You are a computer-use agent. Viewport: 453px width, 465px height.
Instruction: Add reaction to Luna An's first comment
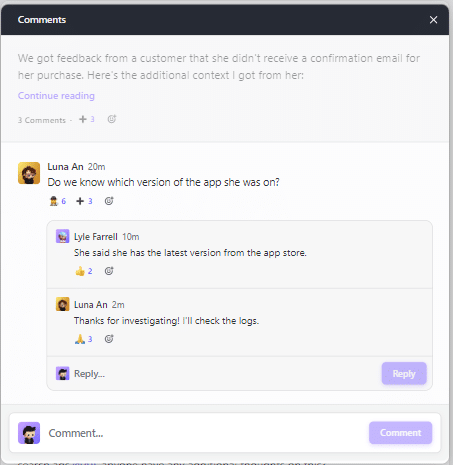(x=109, y=201)
